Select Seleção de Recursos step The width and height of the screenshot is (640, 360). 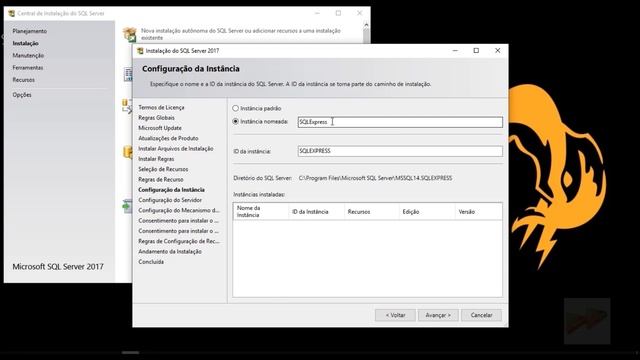[163, 169]
